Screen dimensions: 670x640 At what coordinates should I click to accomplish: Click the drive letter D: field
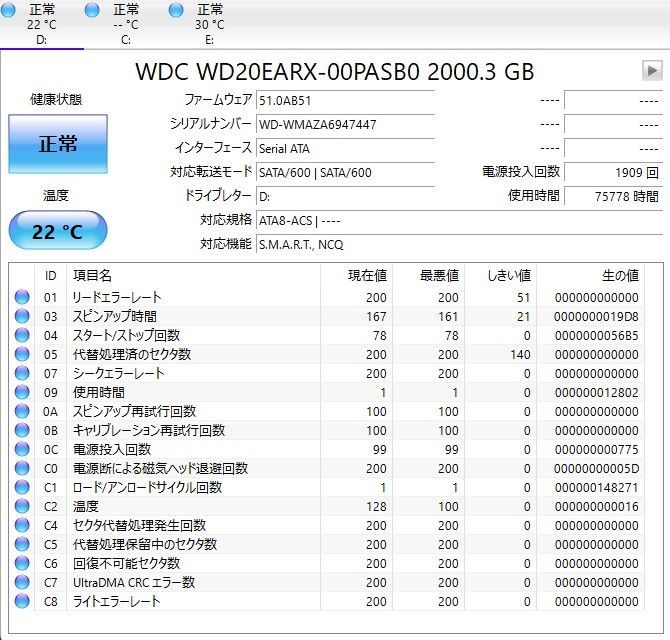[x=345, y=197]
